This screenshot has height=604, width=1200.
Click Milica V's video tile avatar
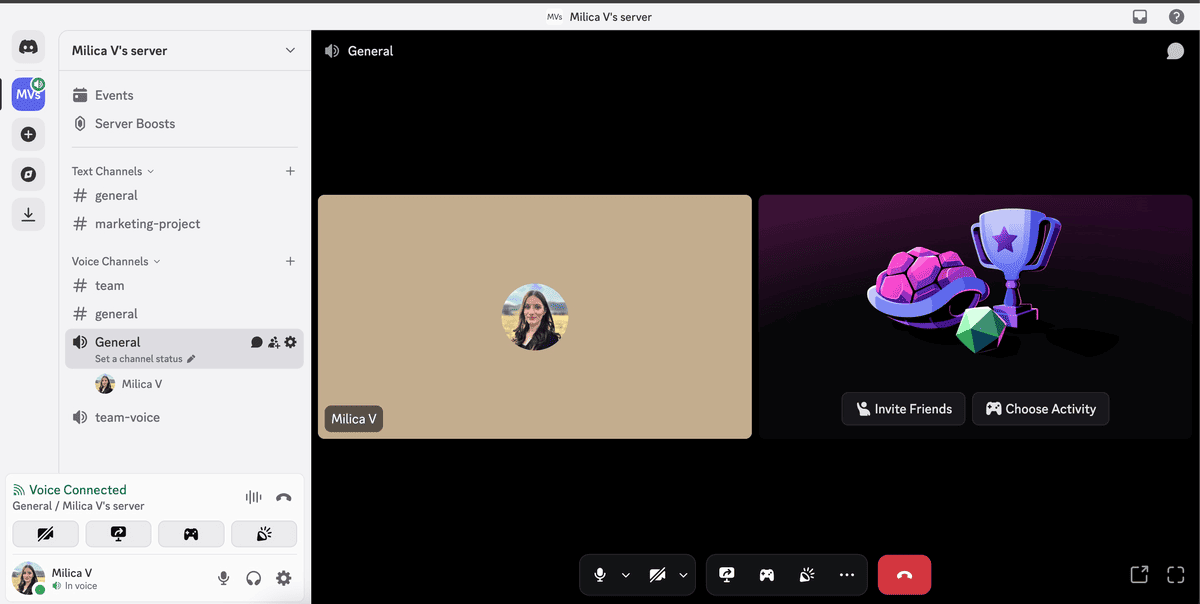[535, 316]
